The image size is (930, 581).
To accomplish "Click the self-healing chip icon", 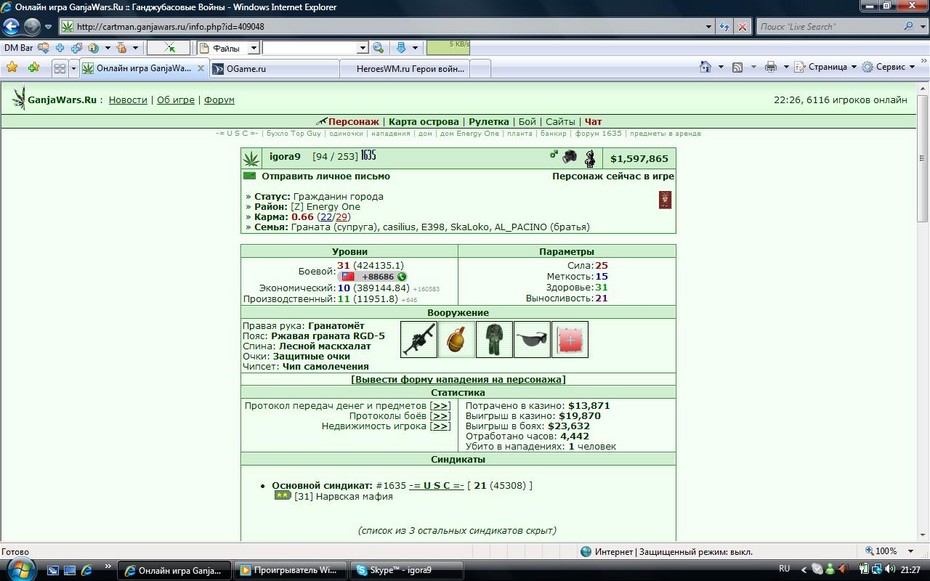I will point(570,339).
